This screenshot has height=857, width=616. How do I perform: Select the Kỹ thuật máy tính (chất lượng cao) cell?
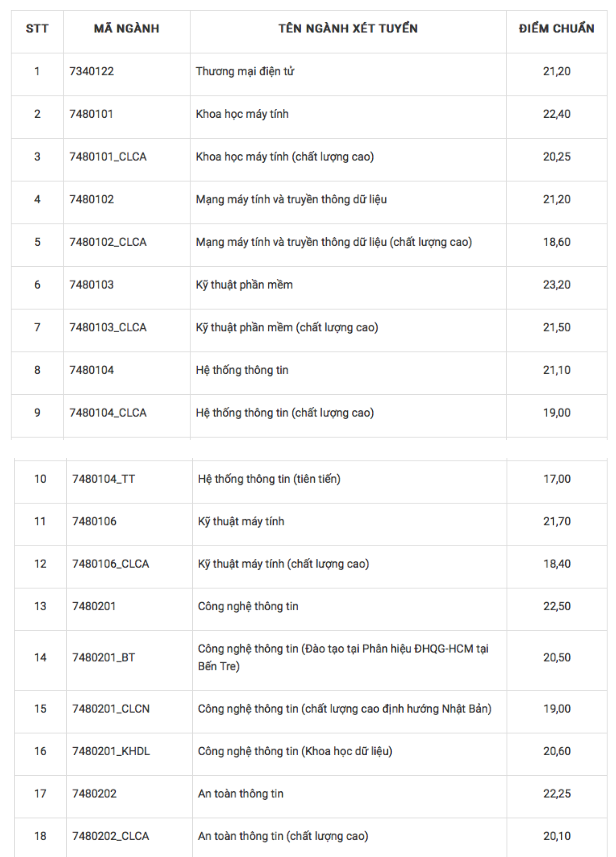pyautogui.click(x=283, y=564)
